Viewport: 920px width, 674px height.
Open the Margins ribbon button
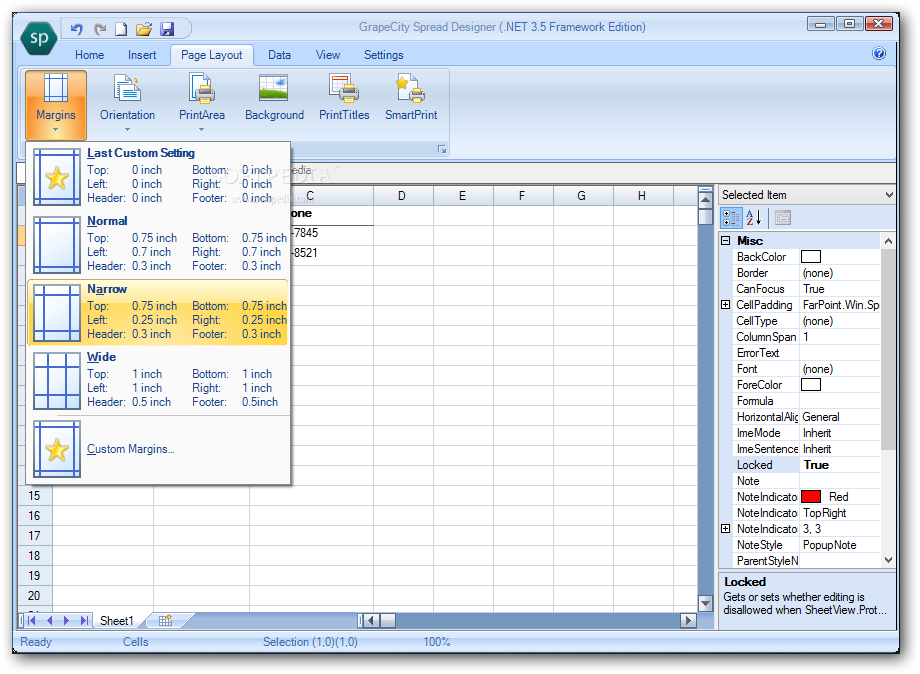click(x=56, y=104)
